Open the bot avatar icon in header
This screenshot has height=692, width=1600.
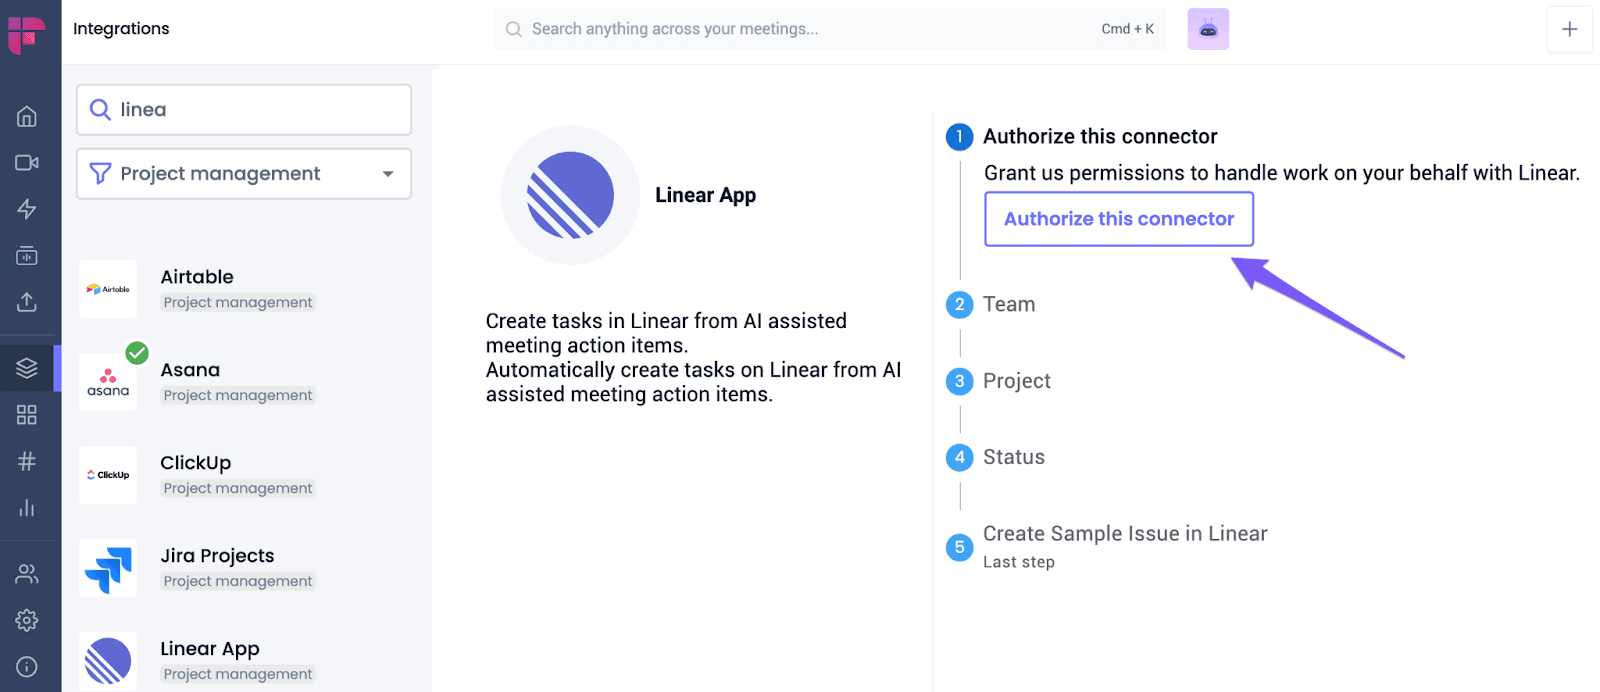coord(1208,29)
